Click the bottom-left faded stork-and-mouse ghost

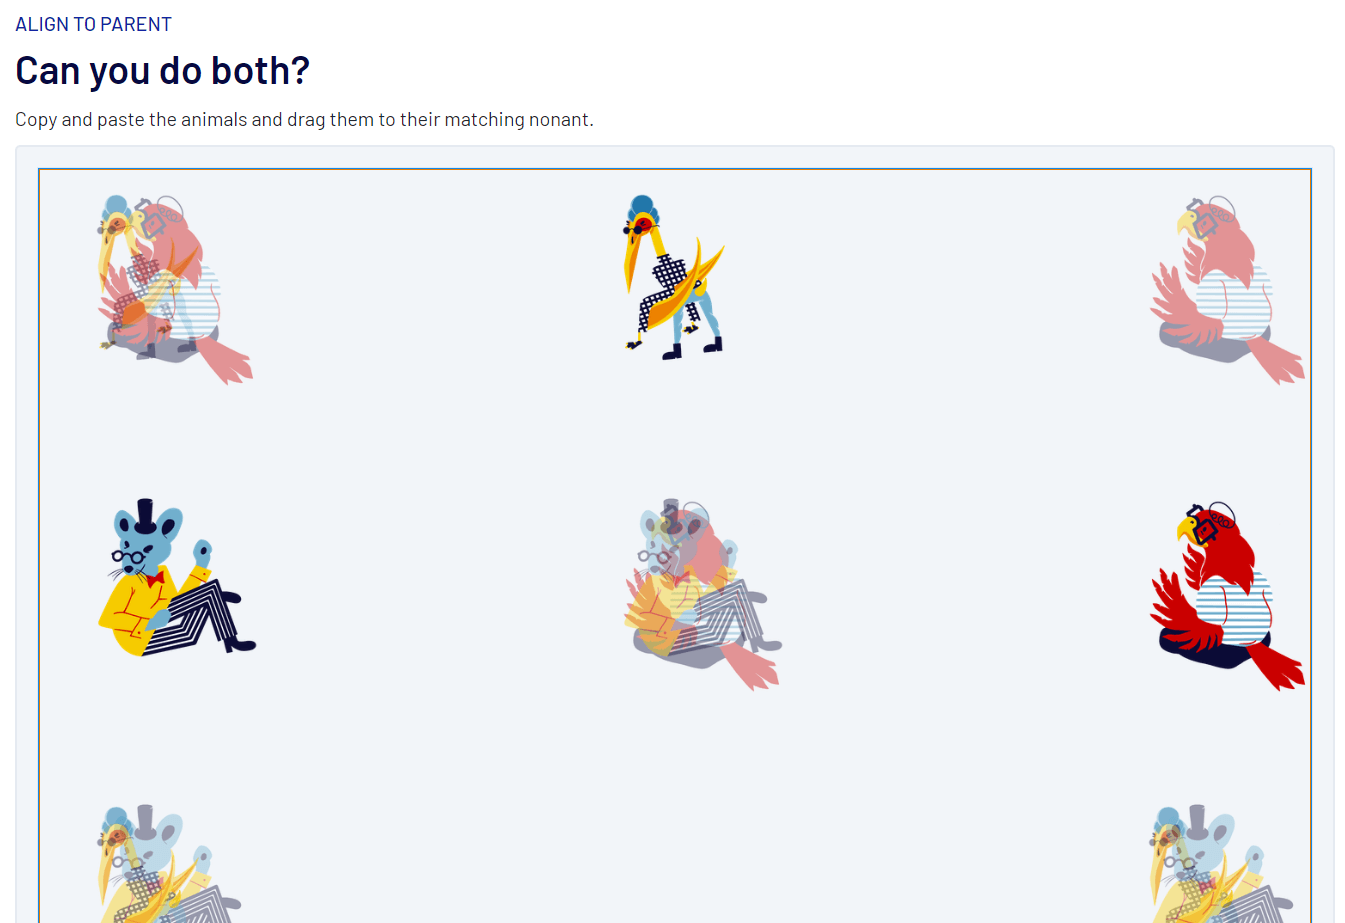(170, 865)
